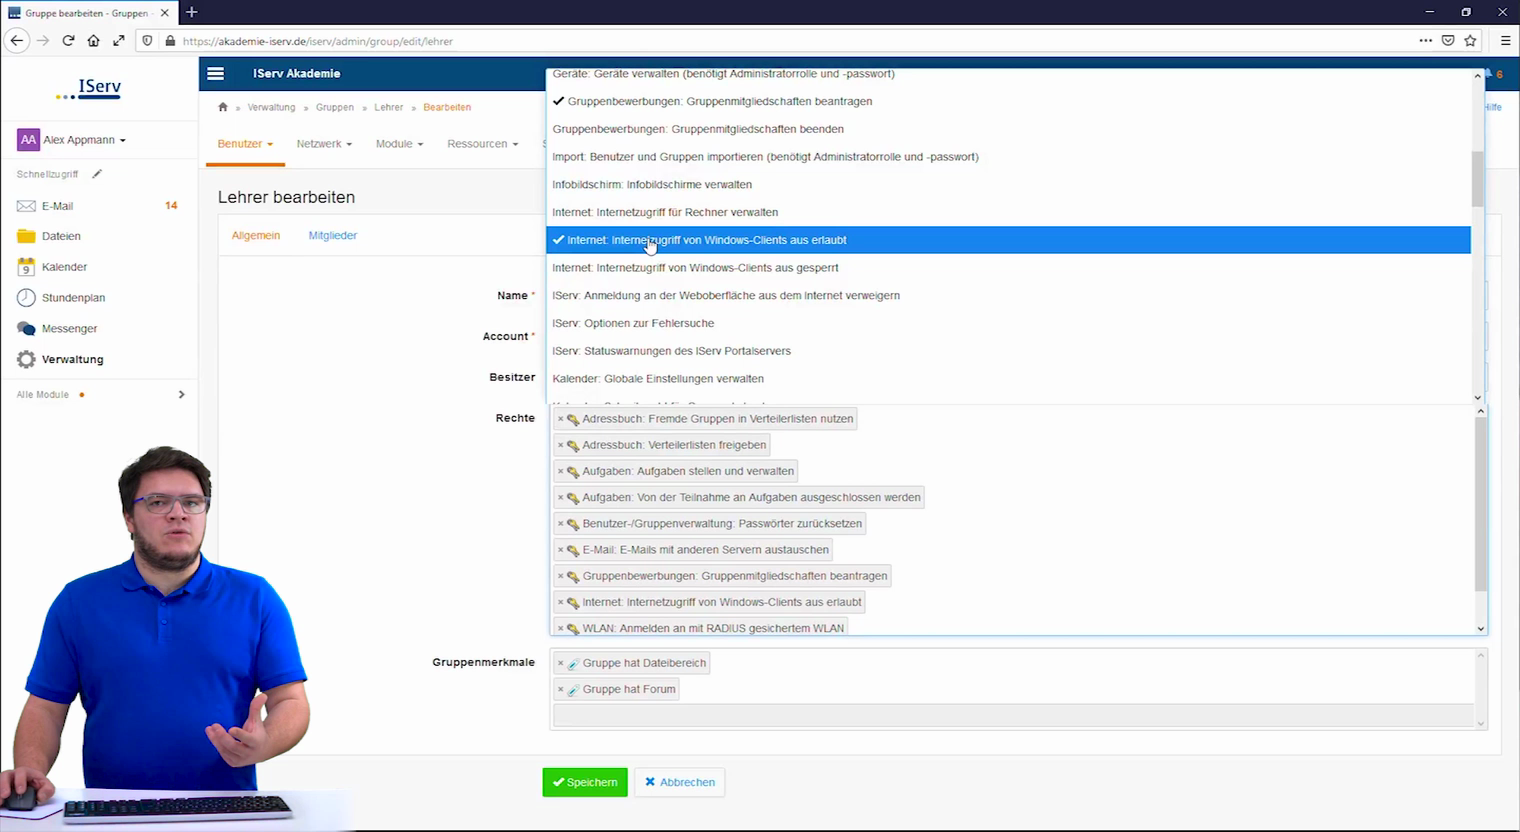This screenshot has height=832, width=1520.
Task: Open Kalender from the sidebar
Action: pyautogui.click(x=26, y=267)
